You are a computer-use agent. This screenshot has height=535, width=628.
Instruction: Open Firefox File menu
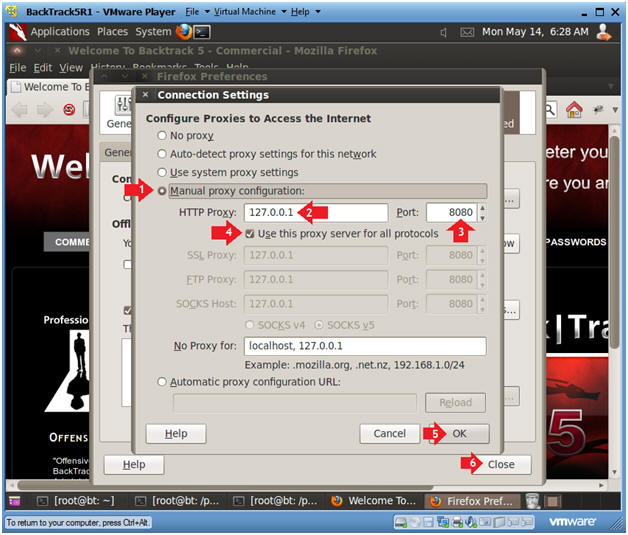tap(18, 68)
